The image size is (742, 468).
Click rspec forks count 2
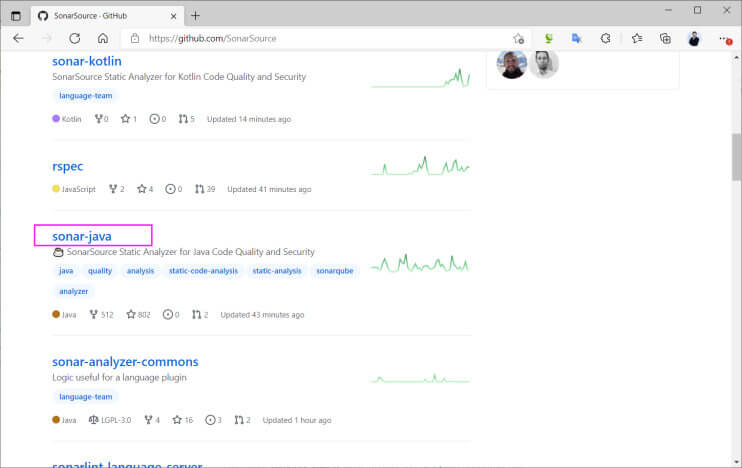(116, 189)
